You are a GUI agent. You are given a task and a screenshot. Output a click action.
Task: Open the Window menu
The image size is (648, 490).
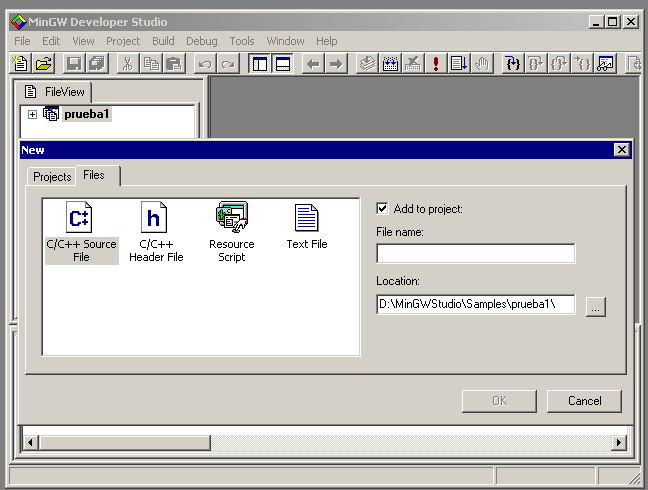pos(285,41)
